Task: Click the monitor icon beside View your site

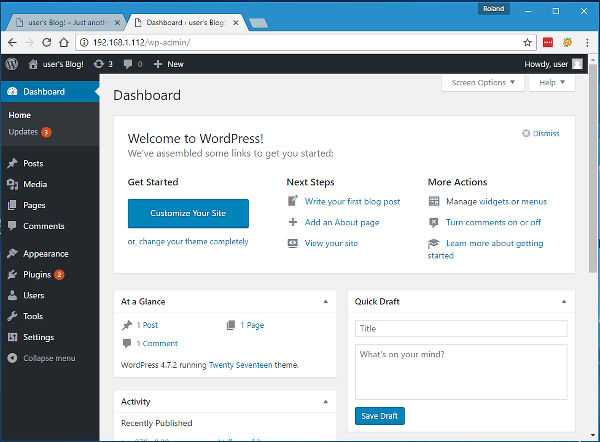Action: click(x=293, y=243)
